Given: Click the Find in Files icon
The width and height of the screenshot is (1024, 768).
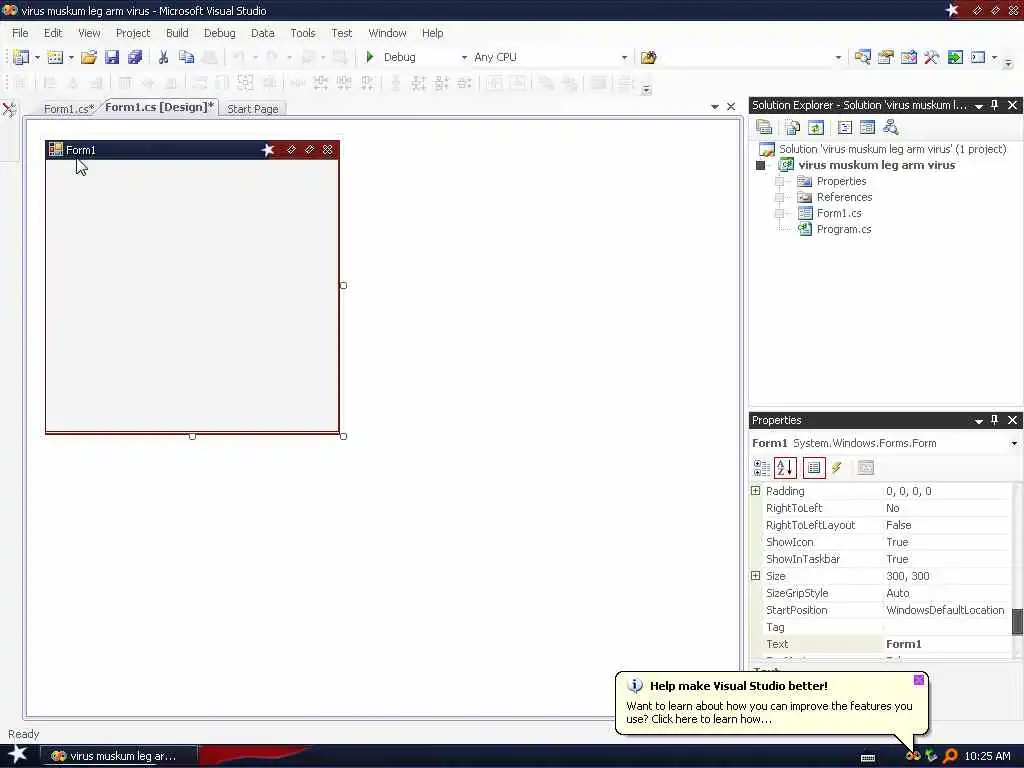Looking at the screenshot, I should click(648, 57).
